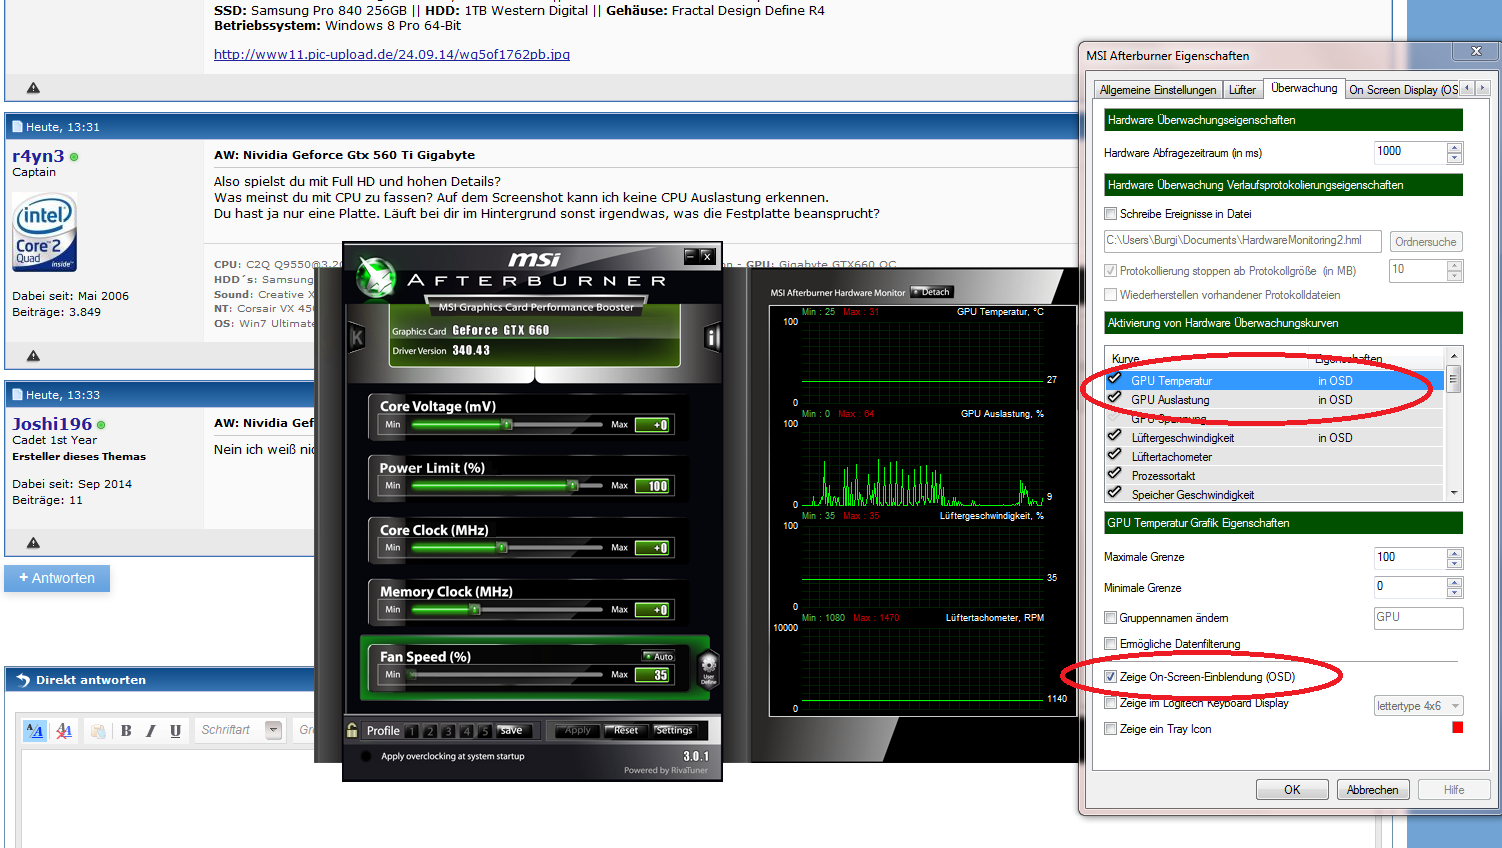Toggle the profile lock padlock icon
The height and width of the screenshot is (848, 1502).
352,730
